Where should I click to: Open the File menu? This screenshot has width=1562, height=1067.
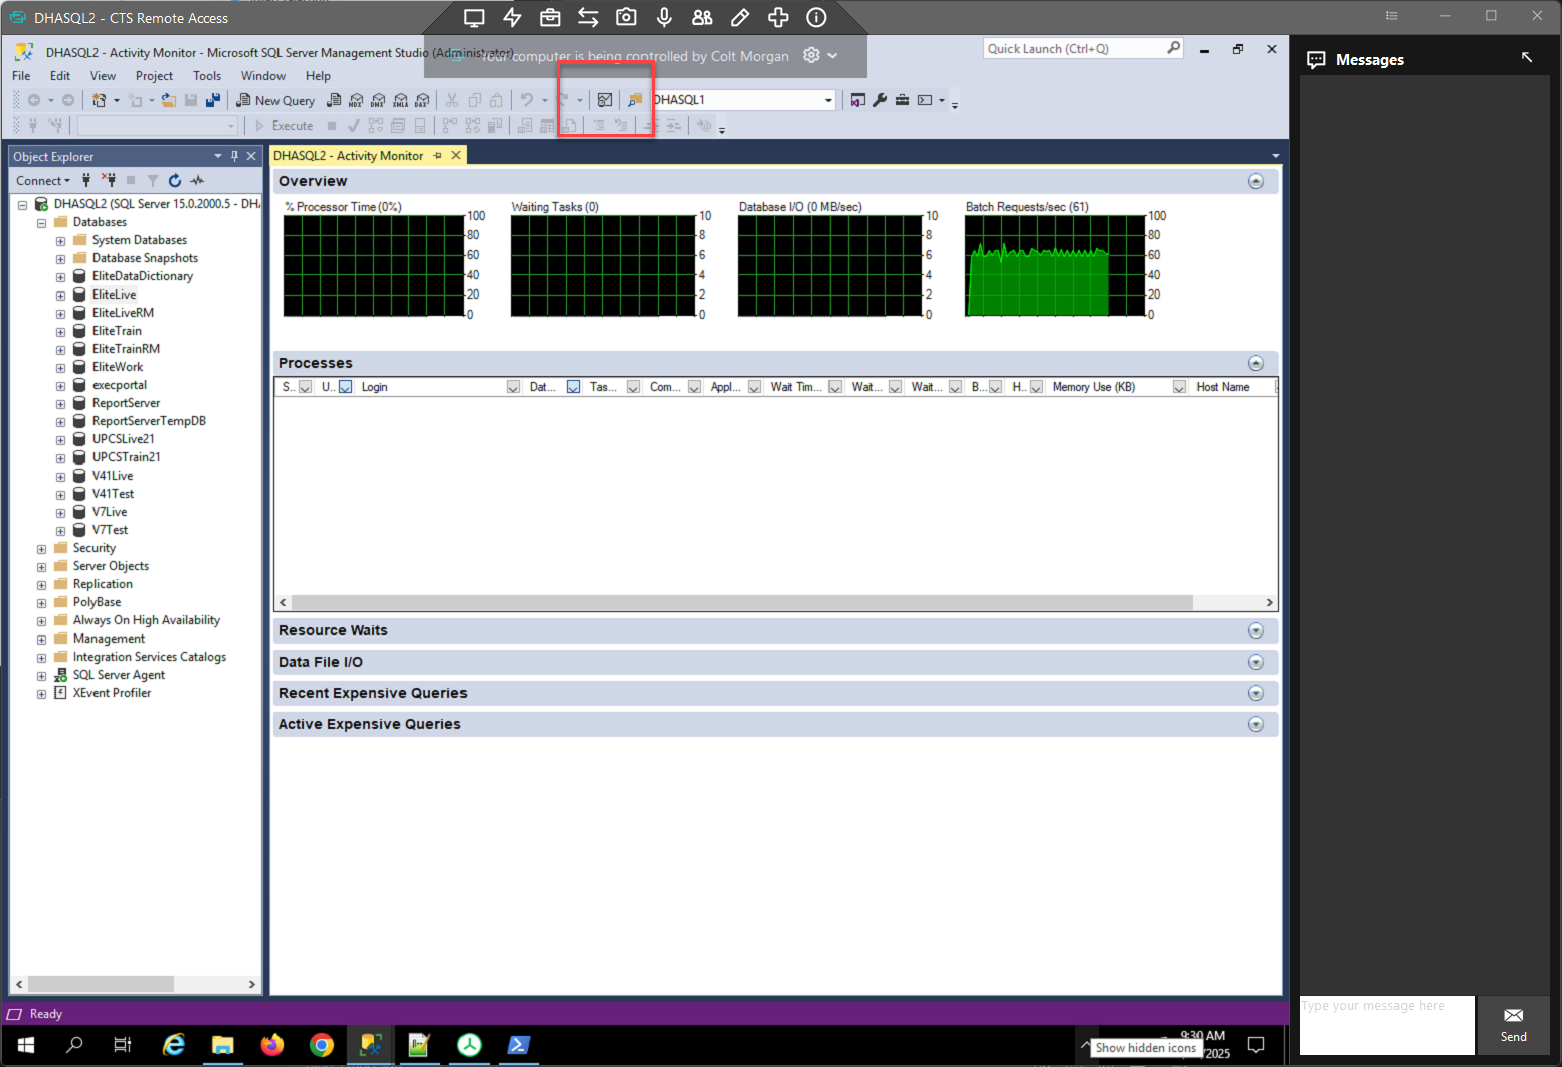[x=21, y=76]
